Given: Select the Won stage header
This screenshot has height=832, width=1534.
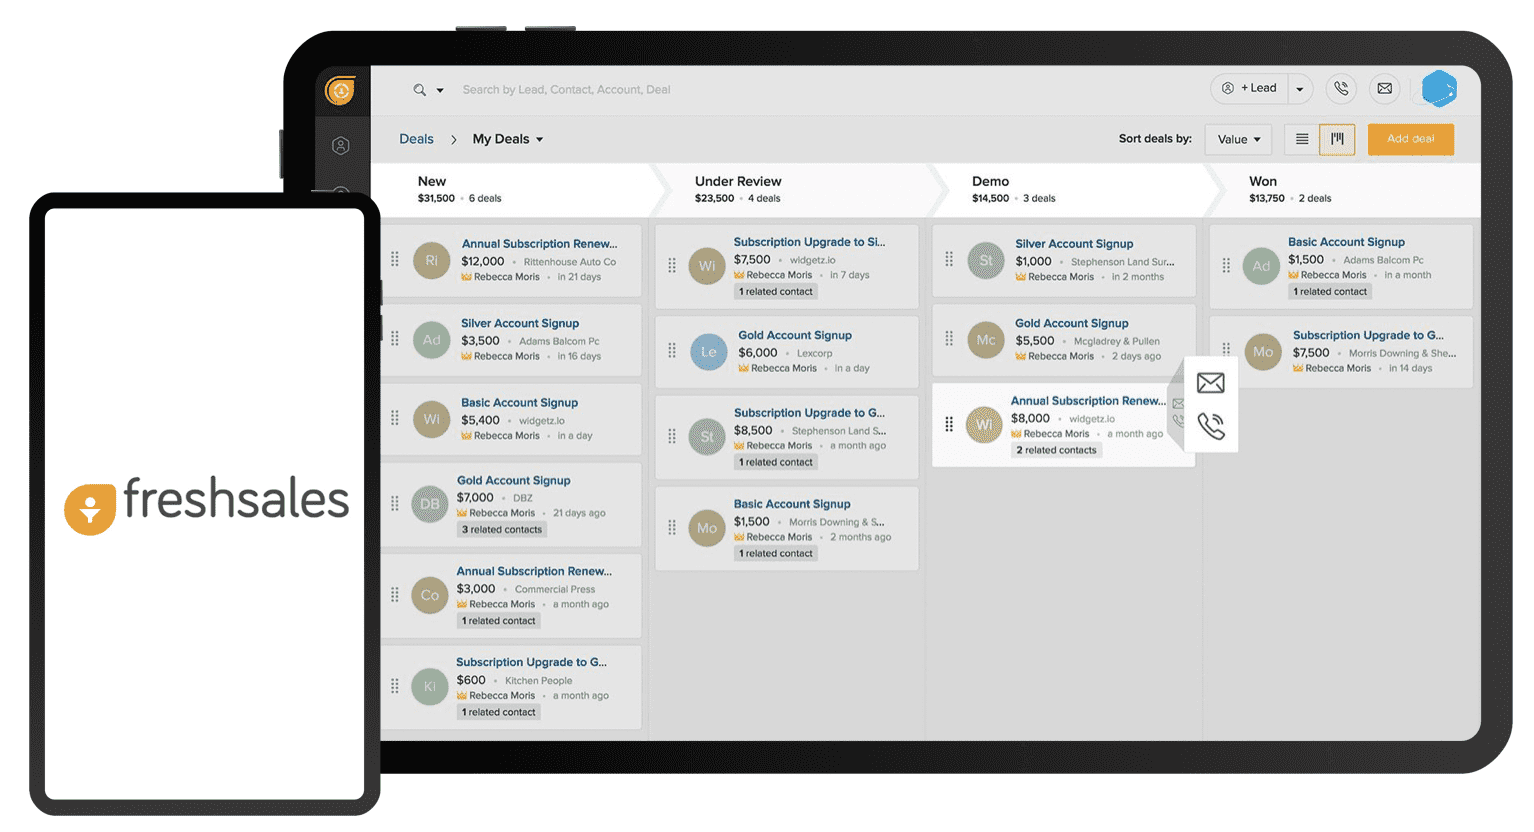Looking at the screenshot, I should [1263, 182].
